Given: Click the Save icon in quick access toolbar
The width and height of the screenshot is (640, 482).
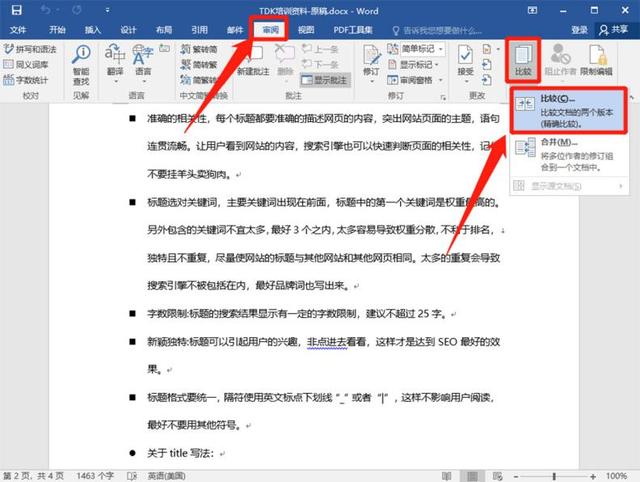Looking at the screenshot, I should [x=16, y=10].
